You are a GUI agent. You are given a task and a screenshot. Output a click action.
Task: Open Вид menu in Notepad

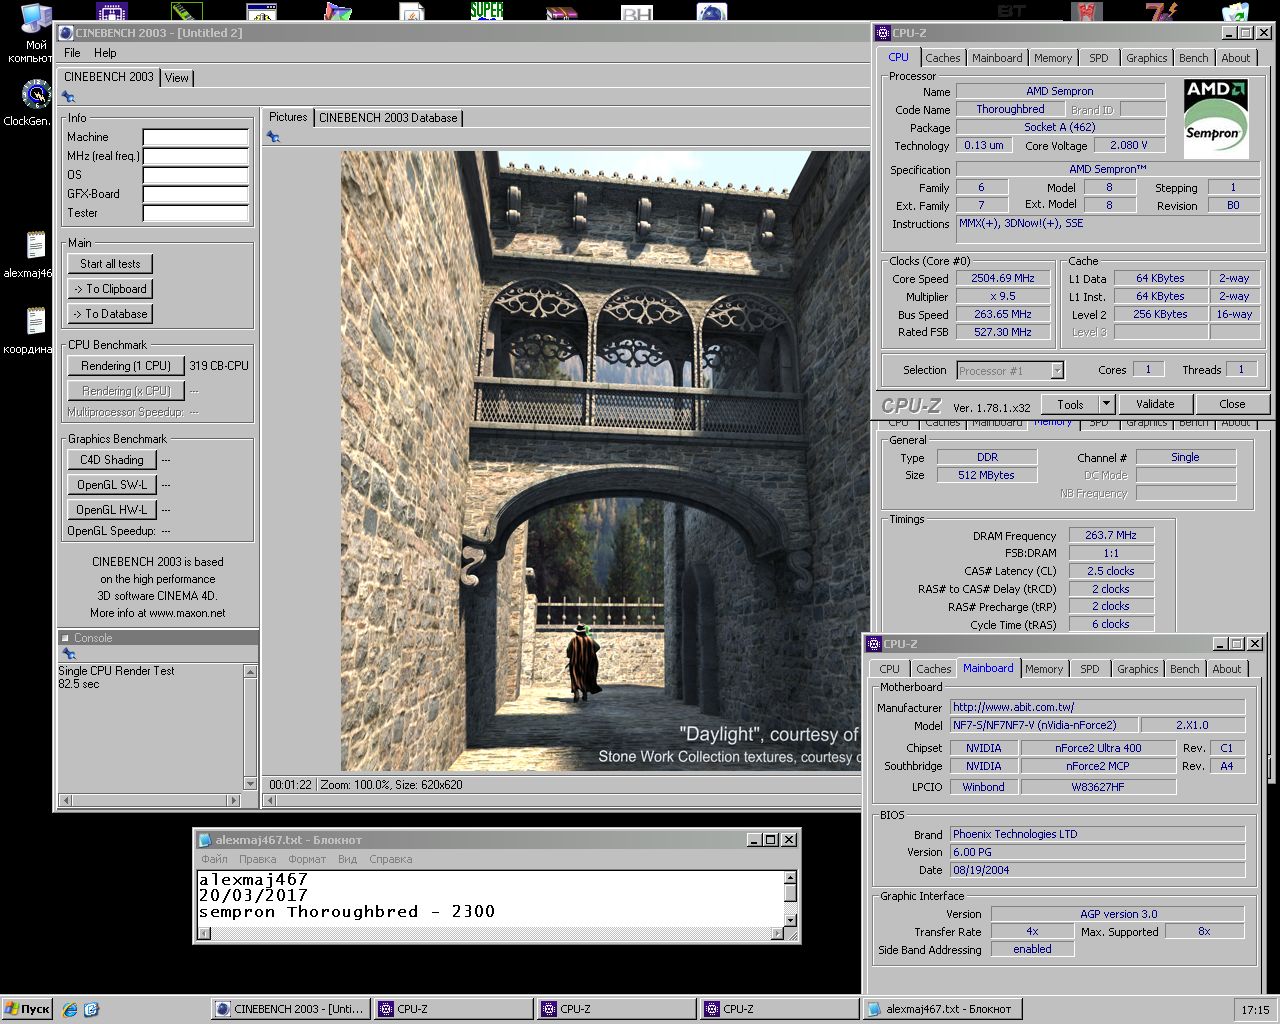pyautogui.click(x=347, y=859)
